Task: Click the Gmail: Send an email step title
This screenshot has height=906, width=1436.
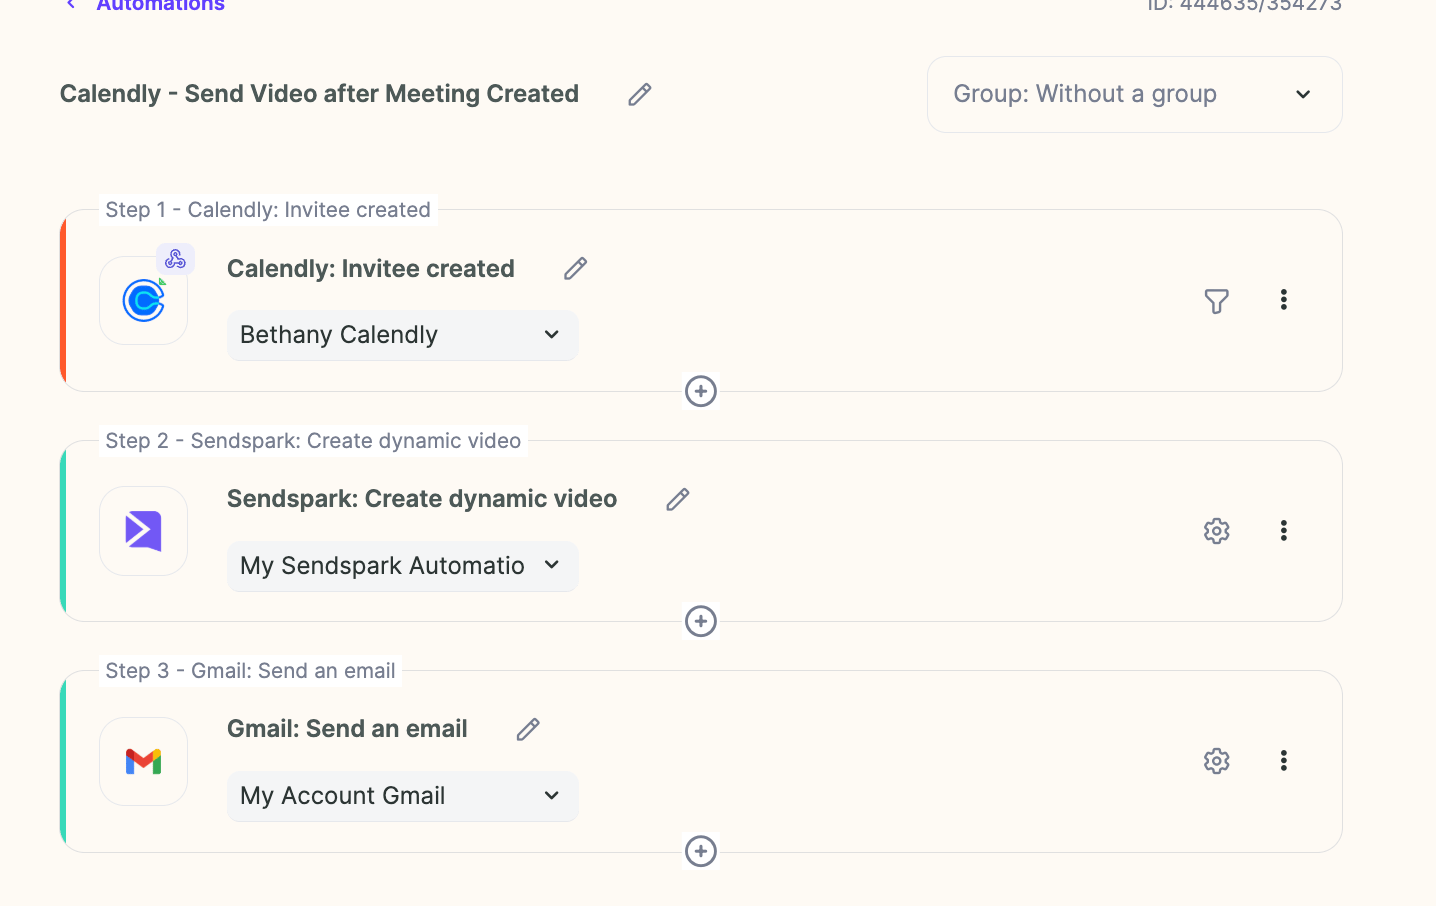Action: (x=347, y=729)
